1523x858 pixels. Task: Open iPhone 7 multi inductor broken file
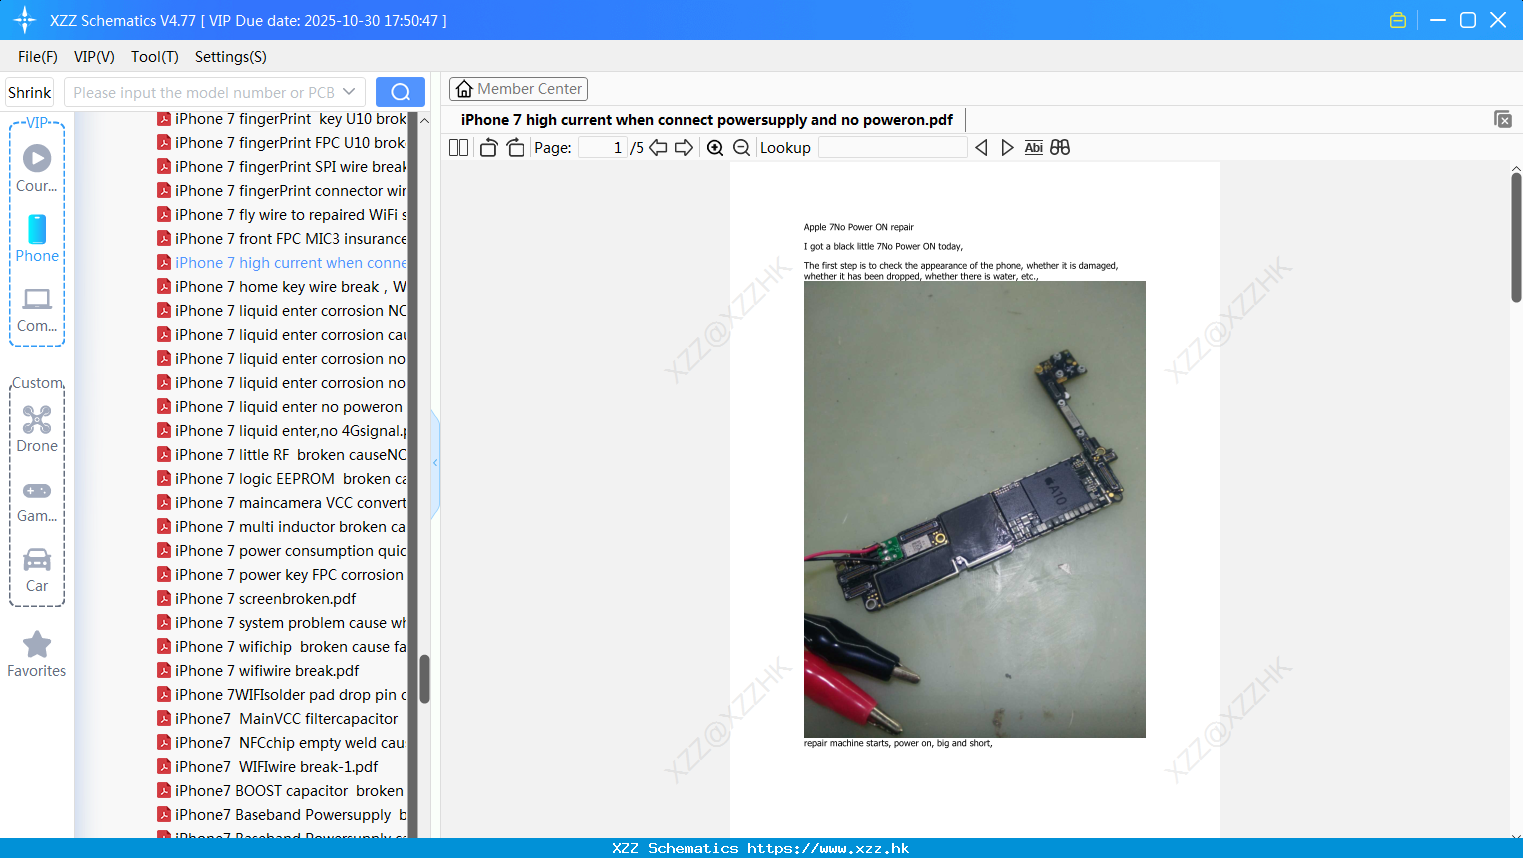coord(282,527)
